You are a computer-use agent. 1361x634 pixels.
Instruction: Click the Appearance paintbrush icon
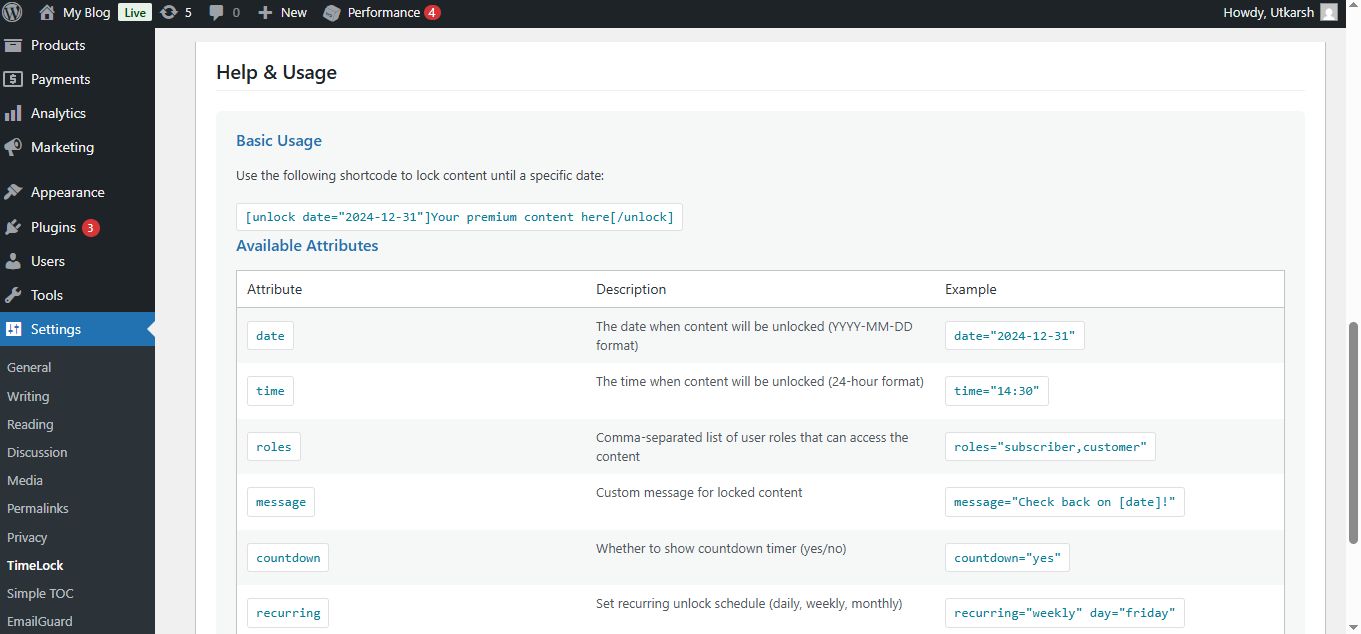[13, 192]
